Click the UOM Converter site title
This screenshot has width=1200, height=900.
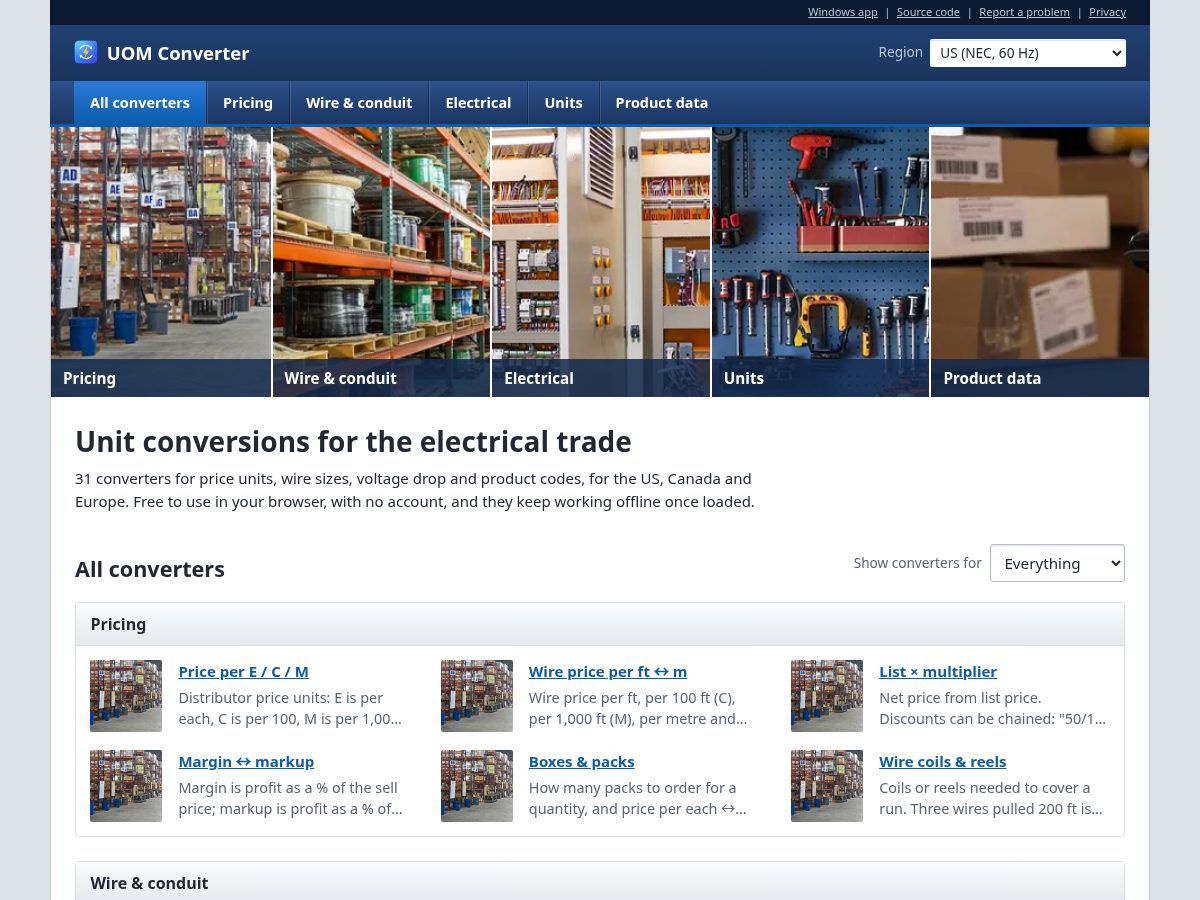[178, 53]
